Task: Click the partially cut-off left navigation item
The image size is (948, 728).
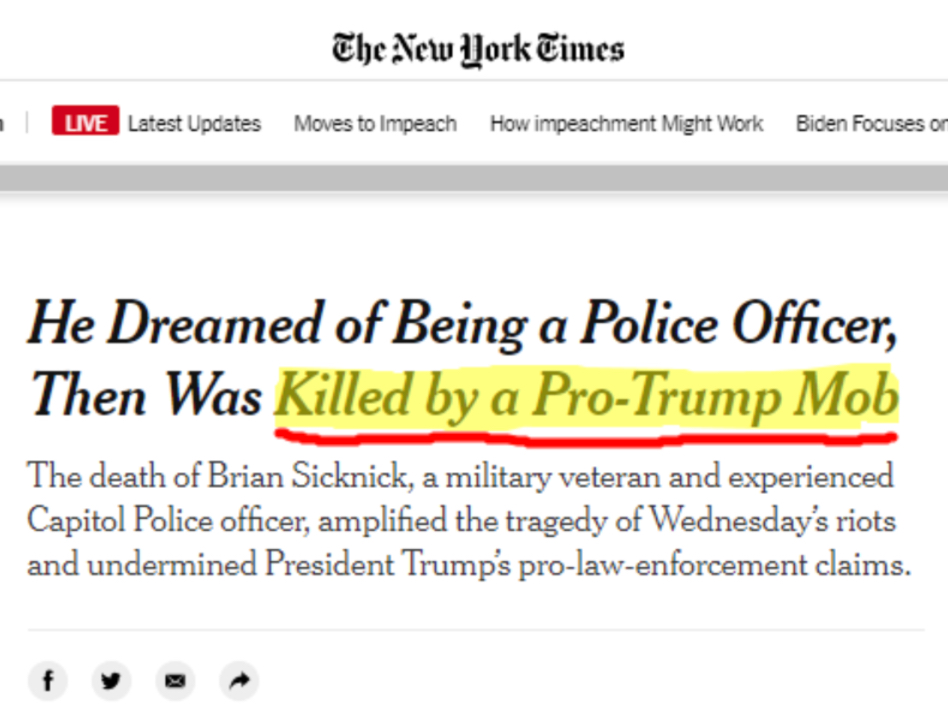Action: [2, 123]
